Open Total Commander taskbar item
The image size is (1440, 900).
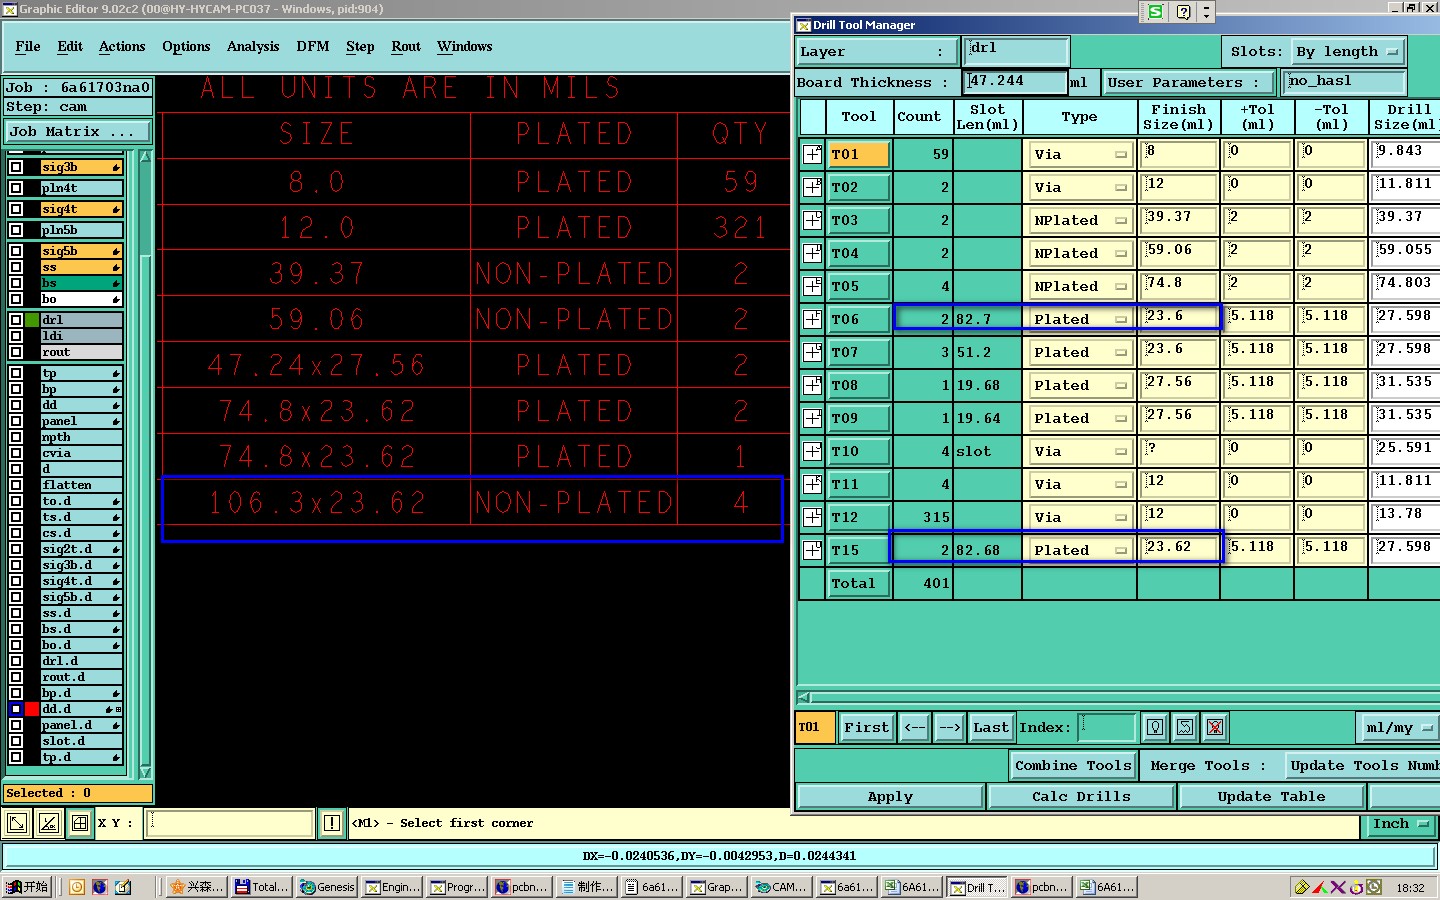[x=261, y=887]
